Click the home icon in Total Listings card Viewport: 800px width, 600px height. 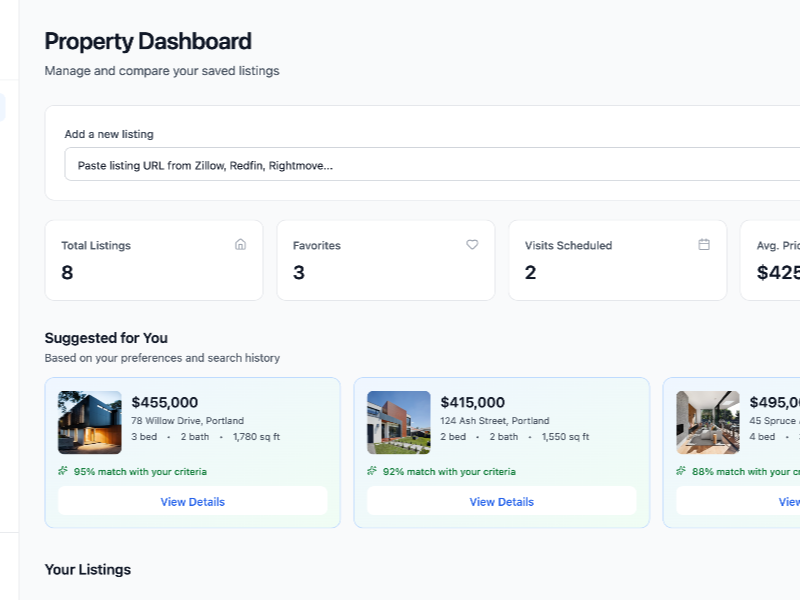(240, 244)
